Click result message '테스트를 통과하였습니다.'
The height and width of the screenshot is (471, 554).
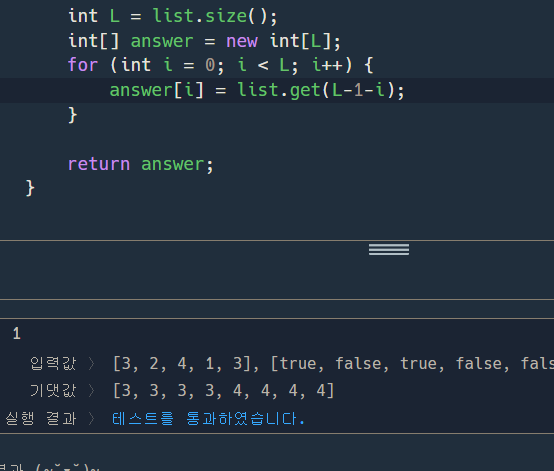coord(208,419)
